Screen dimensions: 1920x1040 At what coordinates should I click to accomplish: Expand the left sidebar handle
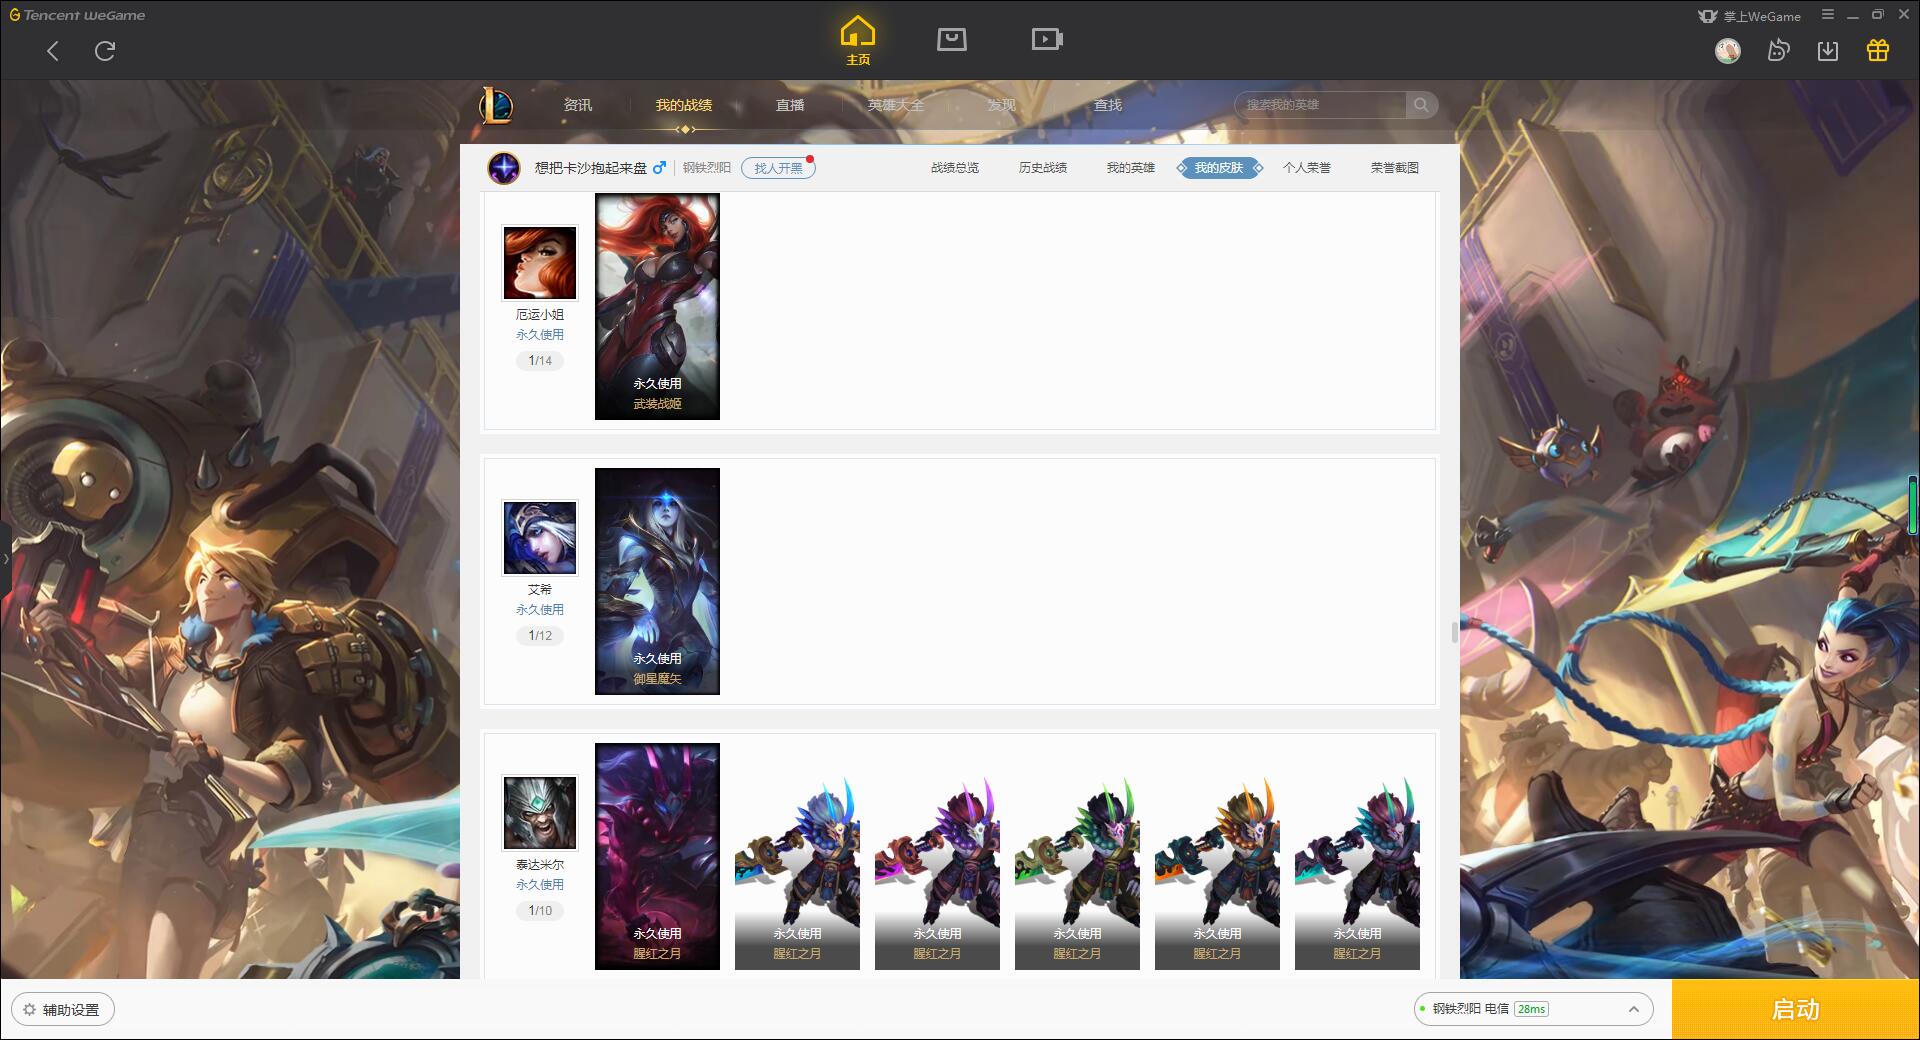[5, 558]
